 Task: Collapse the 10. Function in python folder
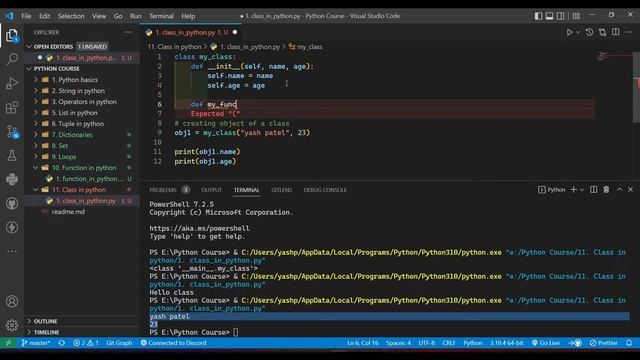pyautogui.click(x=82, y=168)
